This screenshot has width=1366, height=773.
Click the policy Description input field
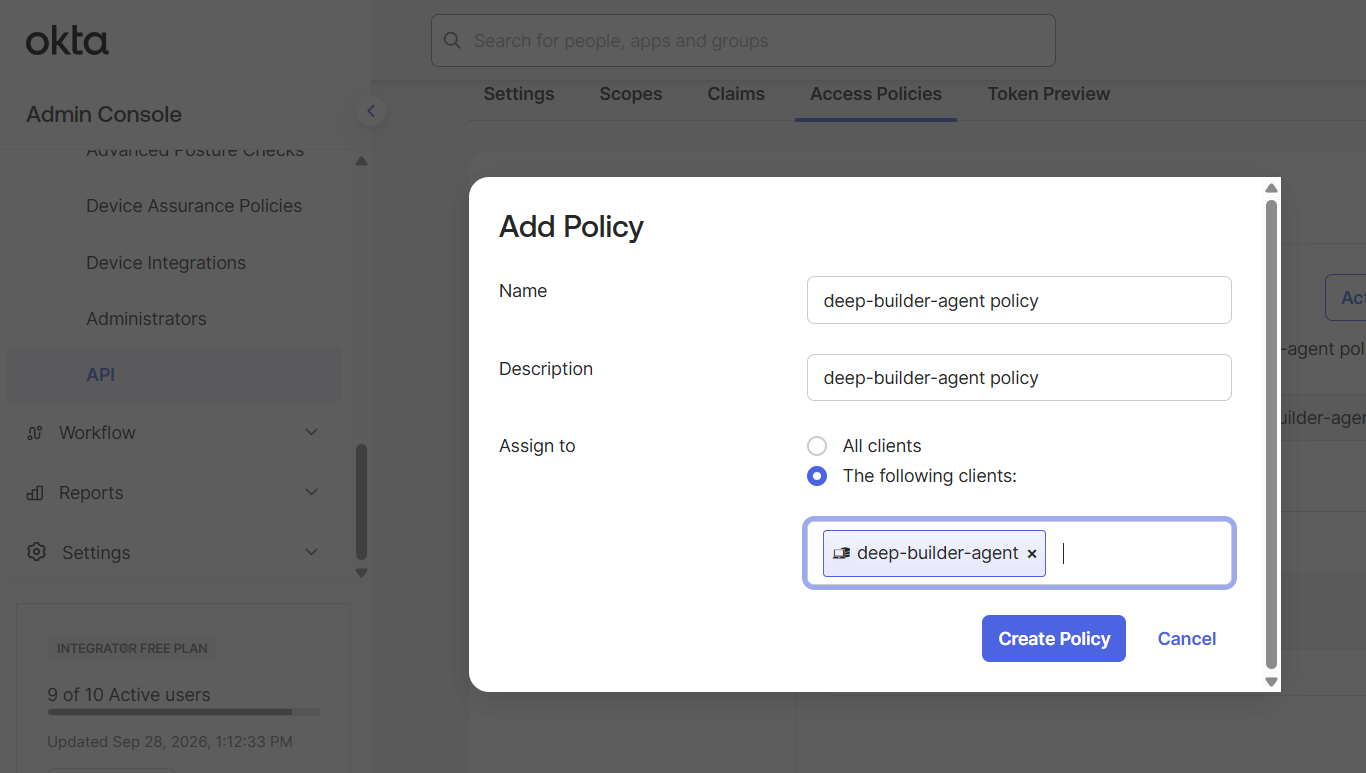tap(1019, 377)
